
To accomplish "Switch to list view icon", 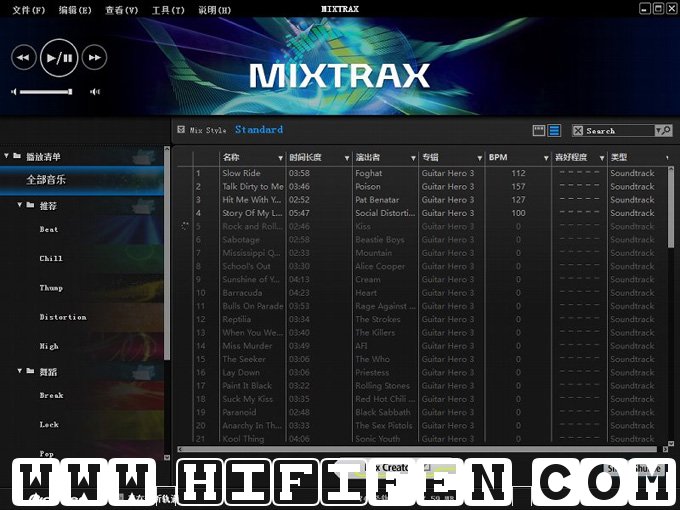I will tap(554, 130).
